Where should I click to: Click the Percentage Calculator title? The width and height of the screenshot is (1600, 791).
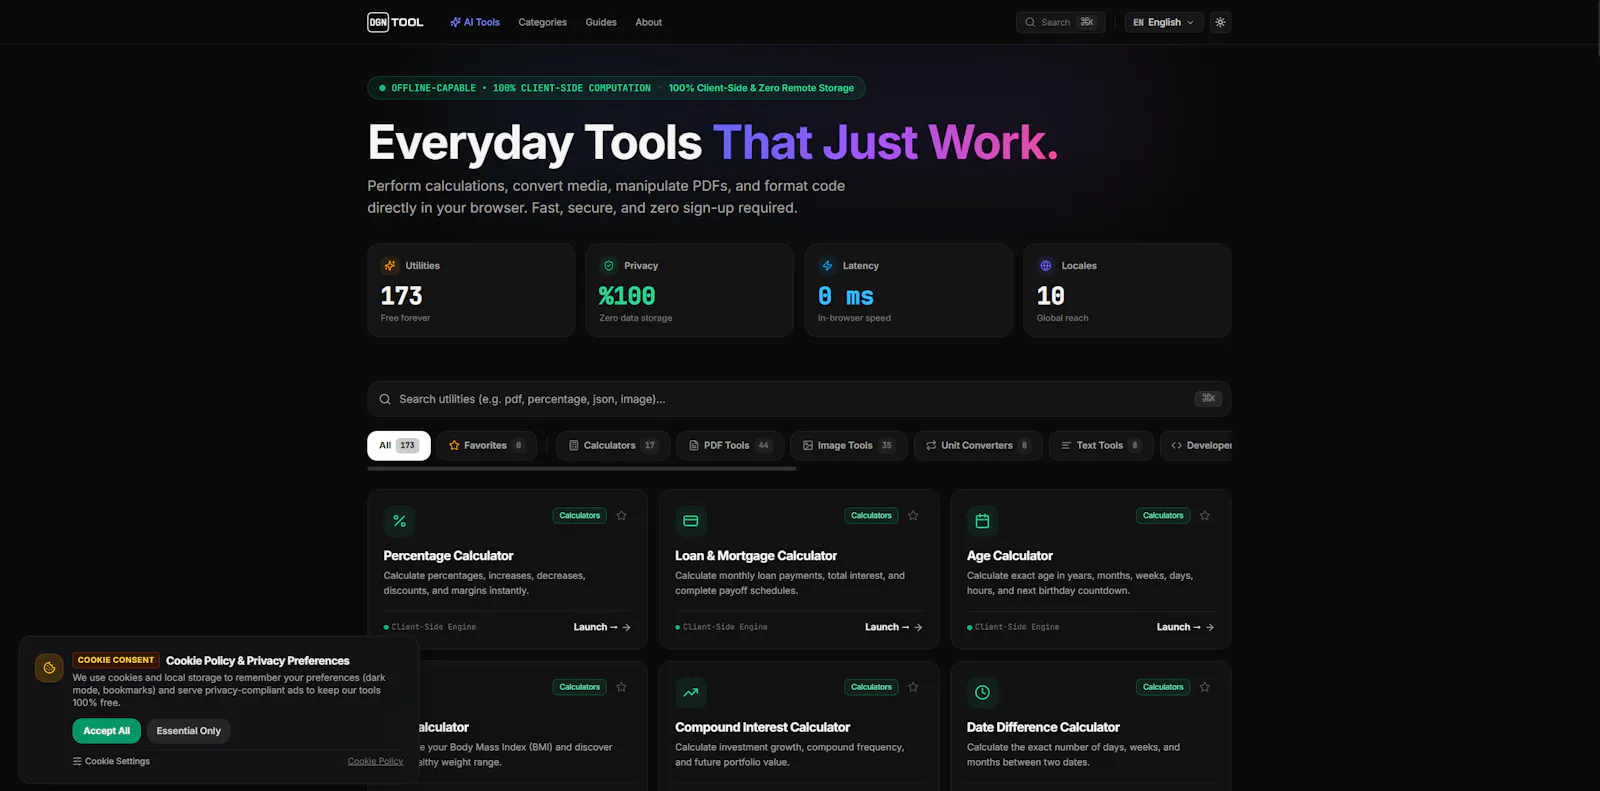coord(448,556)
